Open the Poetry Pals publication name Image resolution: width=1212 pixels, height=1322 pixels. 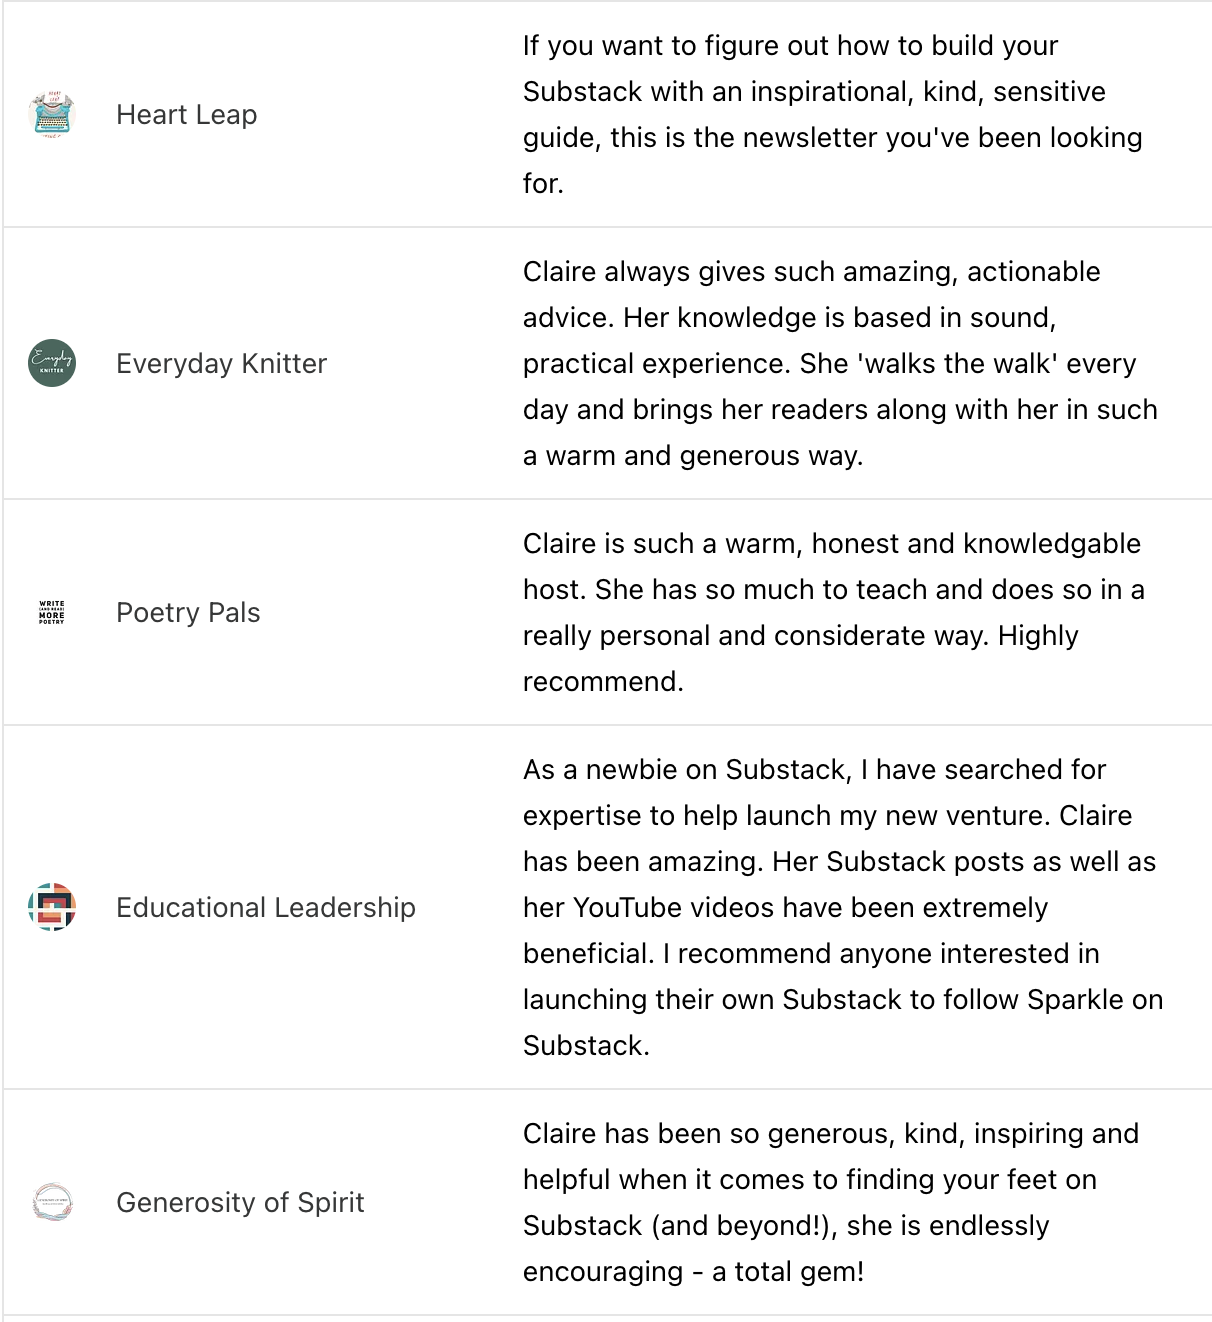pyautogui.click(x=188, y=612)
